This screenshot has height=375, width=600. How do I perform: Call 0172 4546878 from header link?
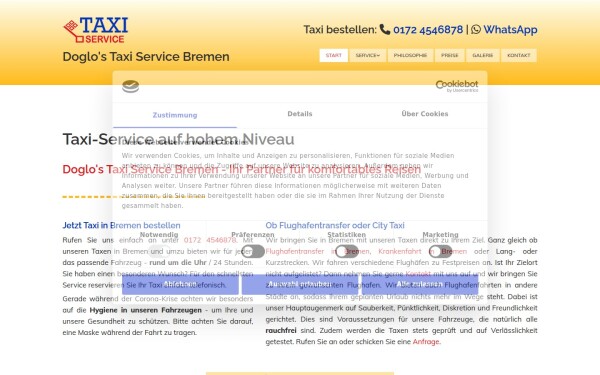(428, 29)
